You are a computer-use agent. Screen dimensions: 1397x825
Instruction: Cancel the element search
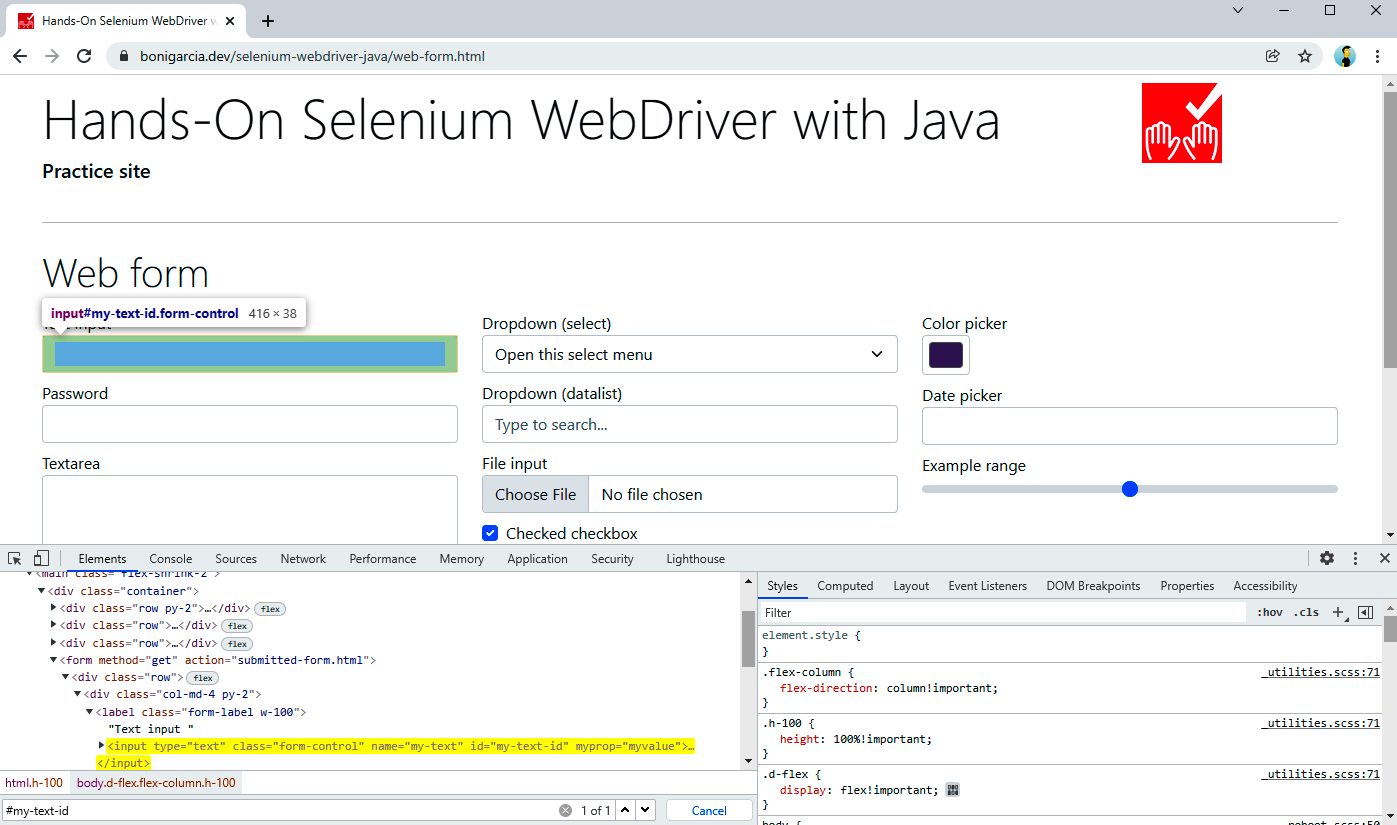pyautogui.click(x=709, y=810)
